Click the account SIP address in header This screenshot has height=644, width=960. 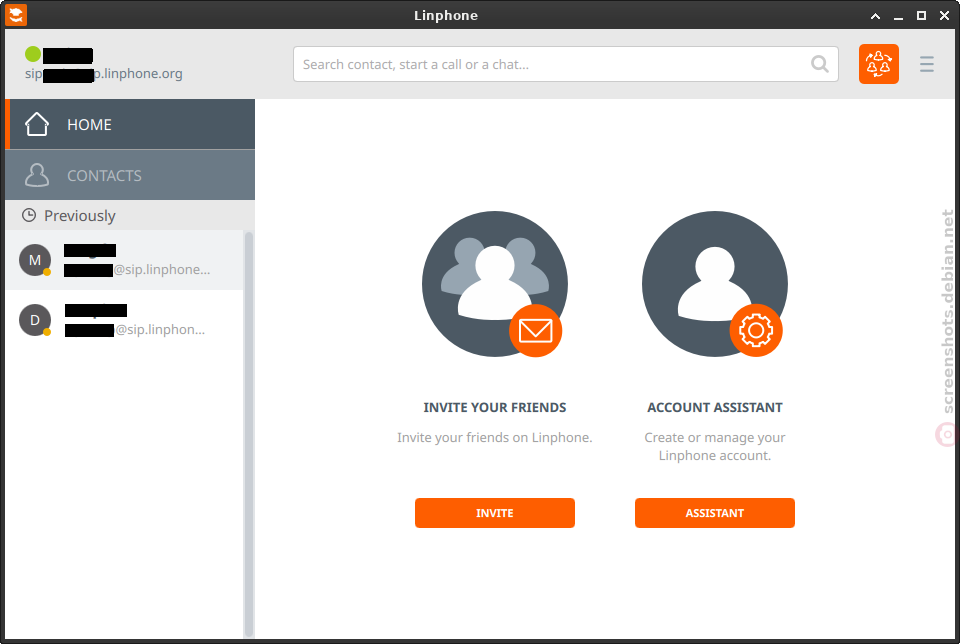pyautogui.click(x=103, y=73)
